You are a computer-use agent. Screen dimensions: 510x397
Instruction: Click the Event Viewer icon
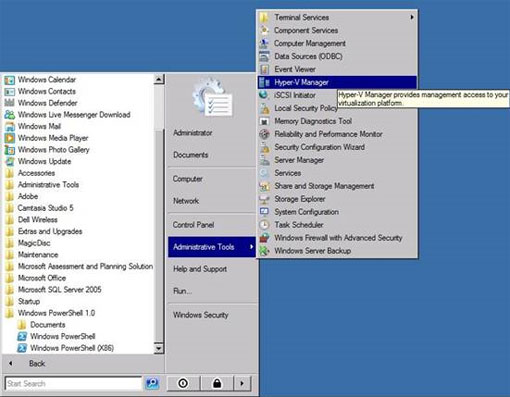coord(264,69)
